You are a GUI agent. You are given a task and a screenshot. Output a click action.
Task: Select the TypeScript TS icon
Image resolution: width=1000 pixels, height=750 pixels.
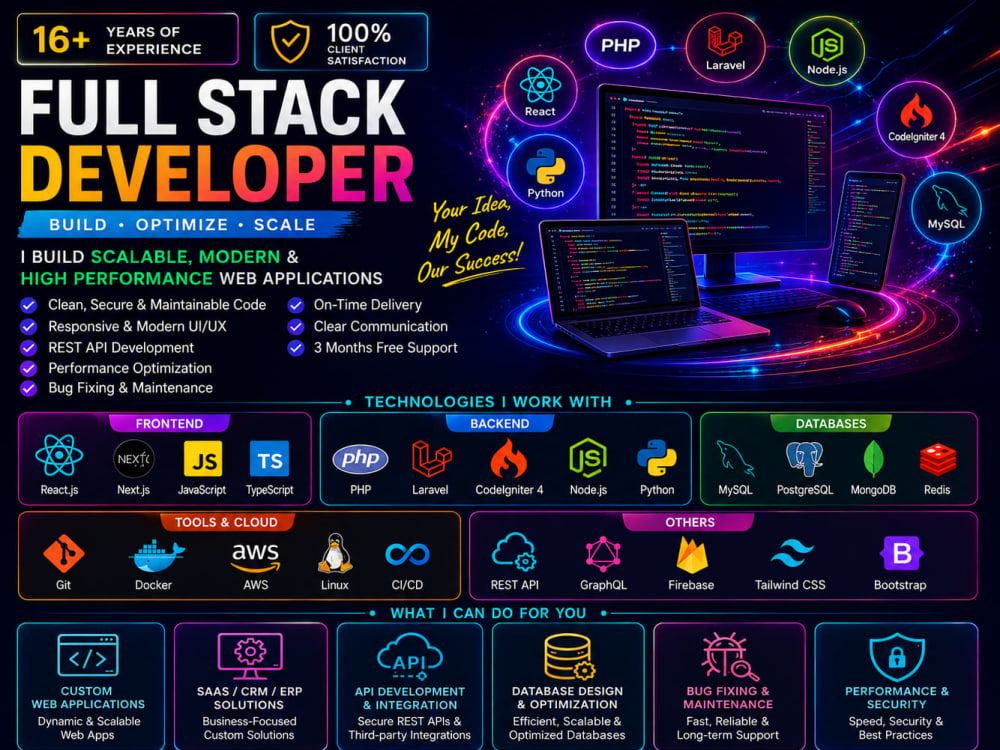click(x=269, y=459)
